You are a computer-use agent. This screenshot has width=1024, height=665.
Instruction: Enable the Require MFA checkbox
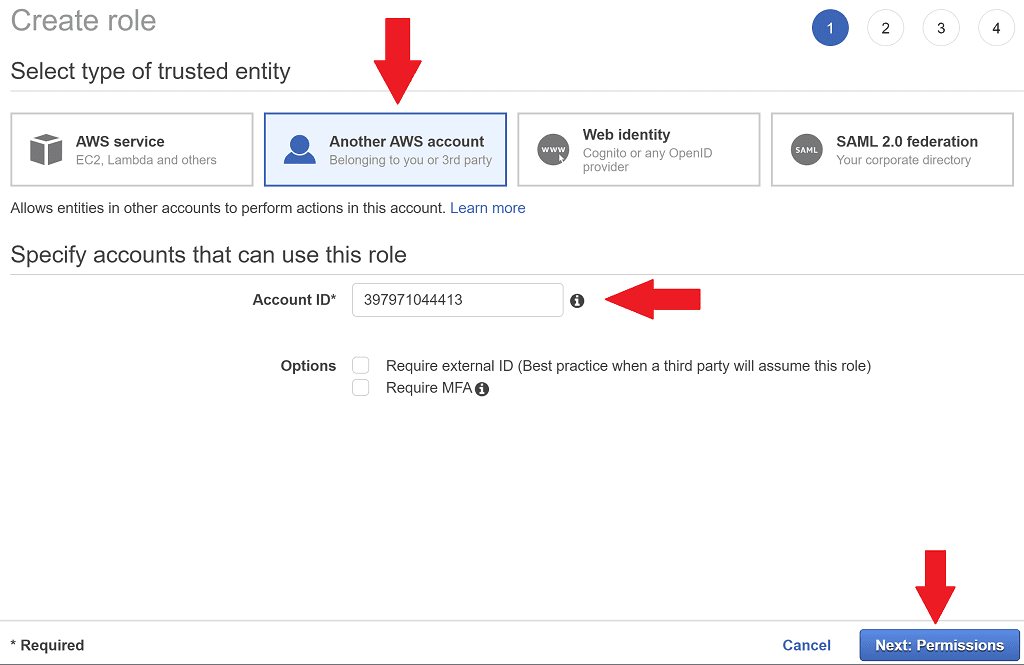pyautogui.click(x=360, y=387)
